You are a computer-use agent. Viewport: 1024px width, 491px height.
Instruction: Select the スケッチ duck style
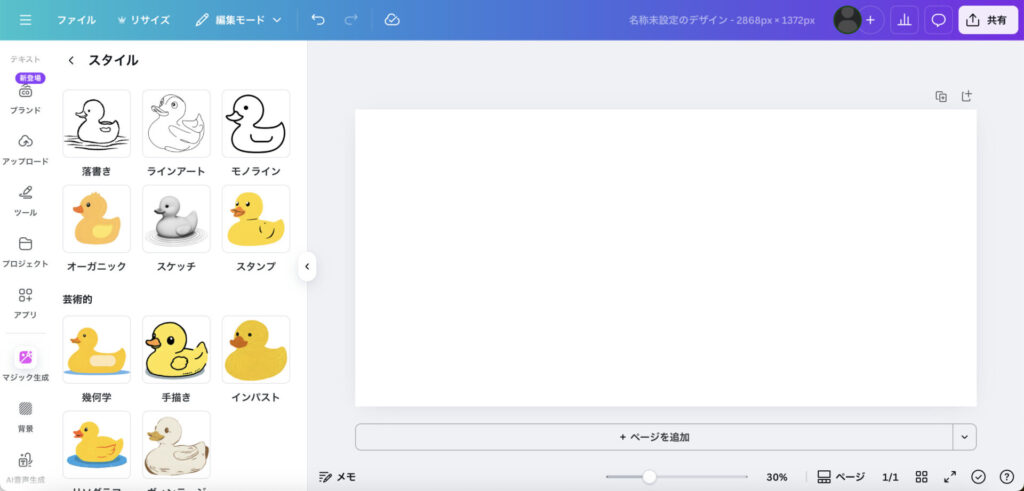(176, 219)
